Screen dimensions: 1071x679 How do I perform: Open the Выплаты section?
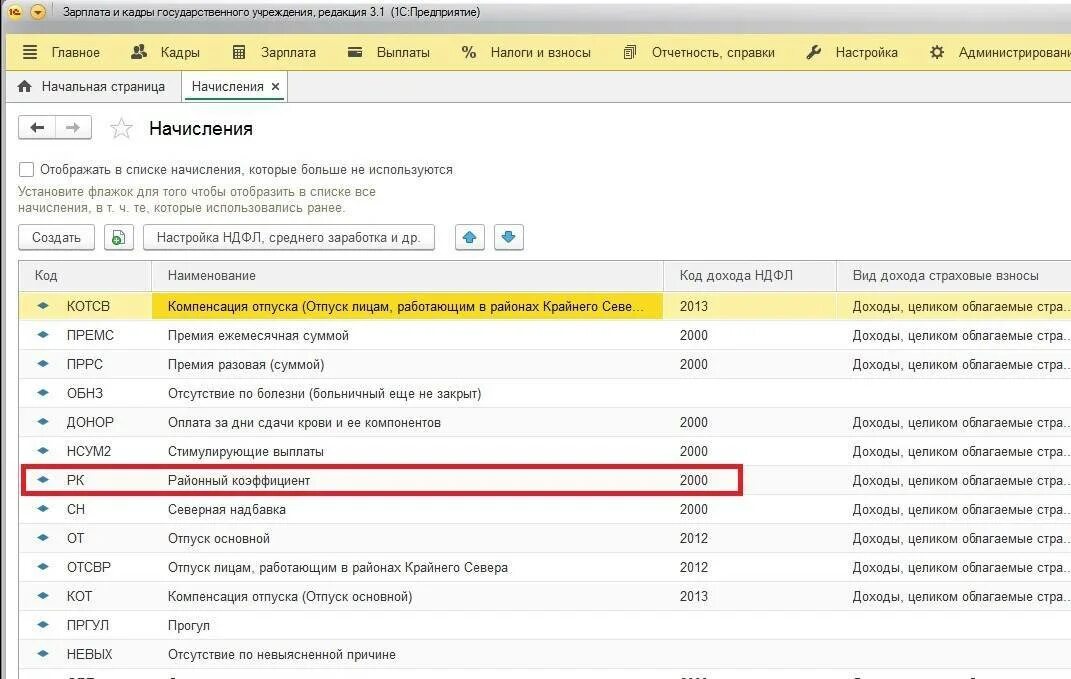[x=403, y=53]
